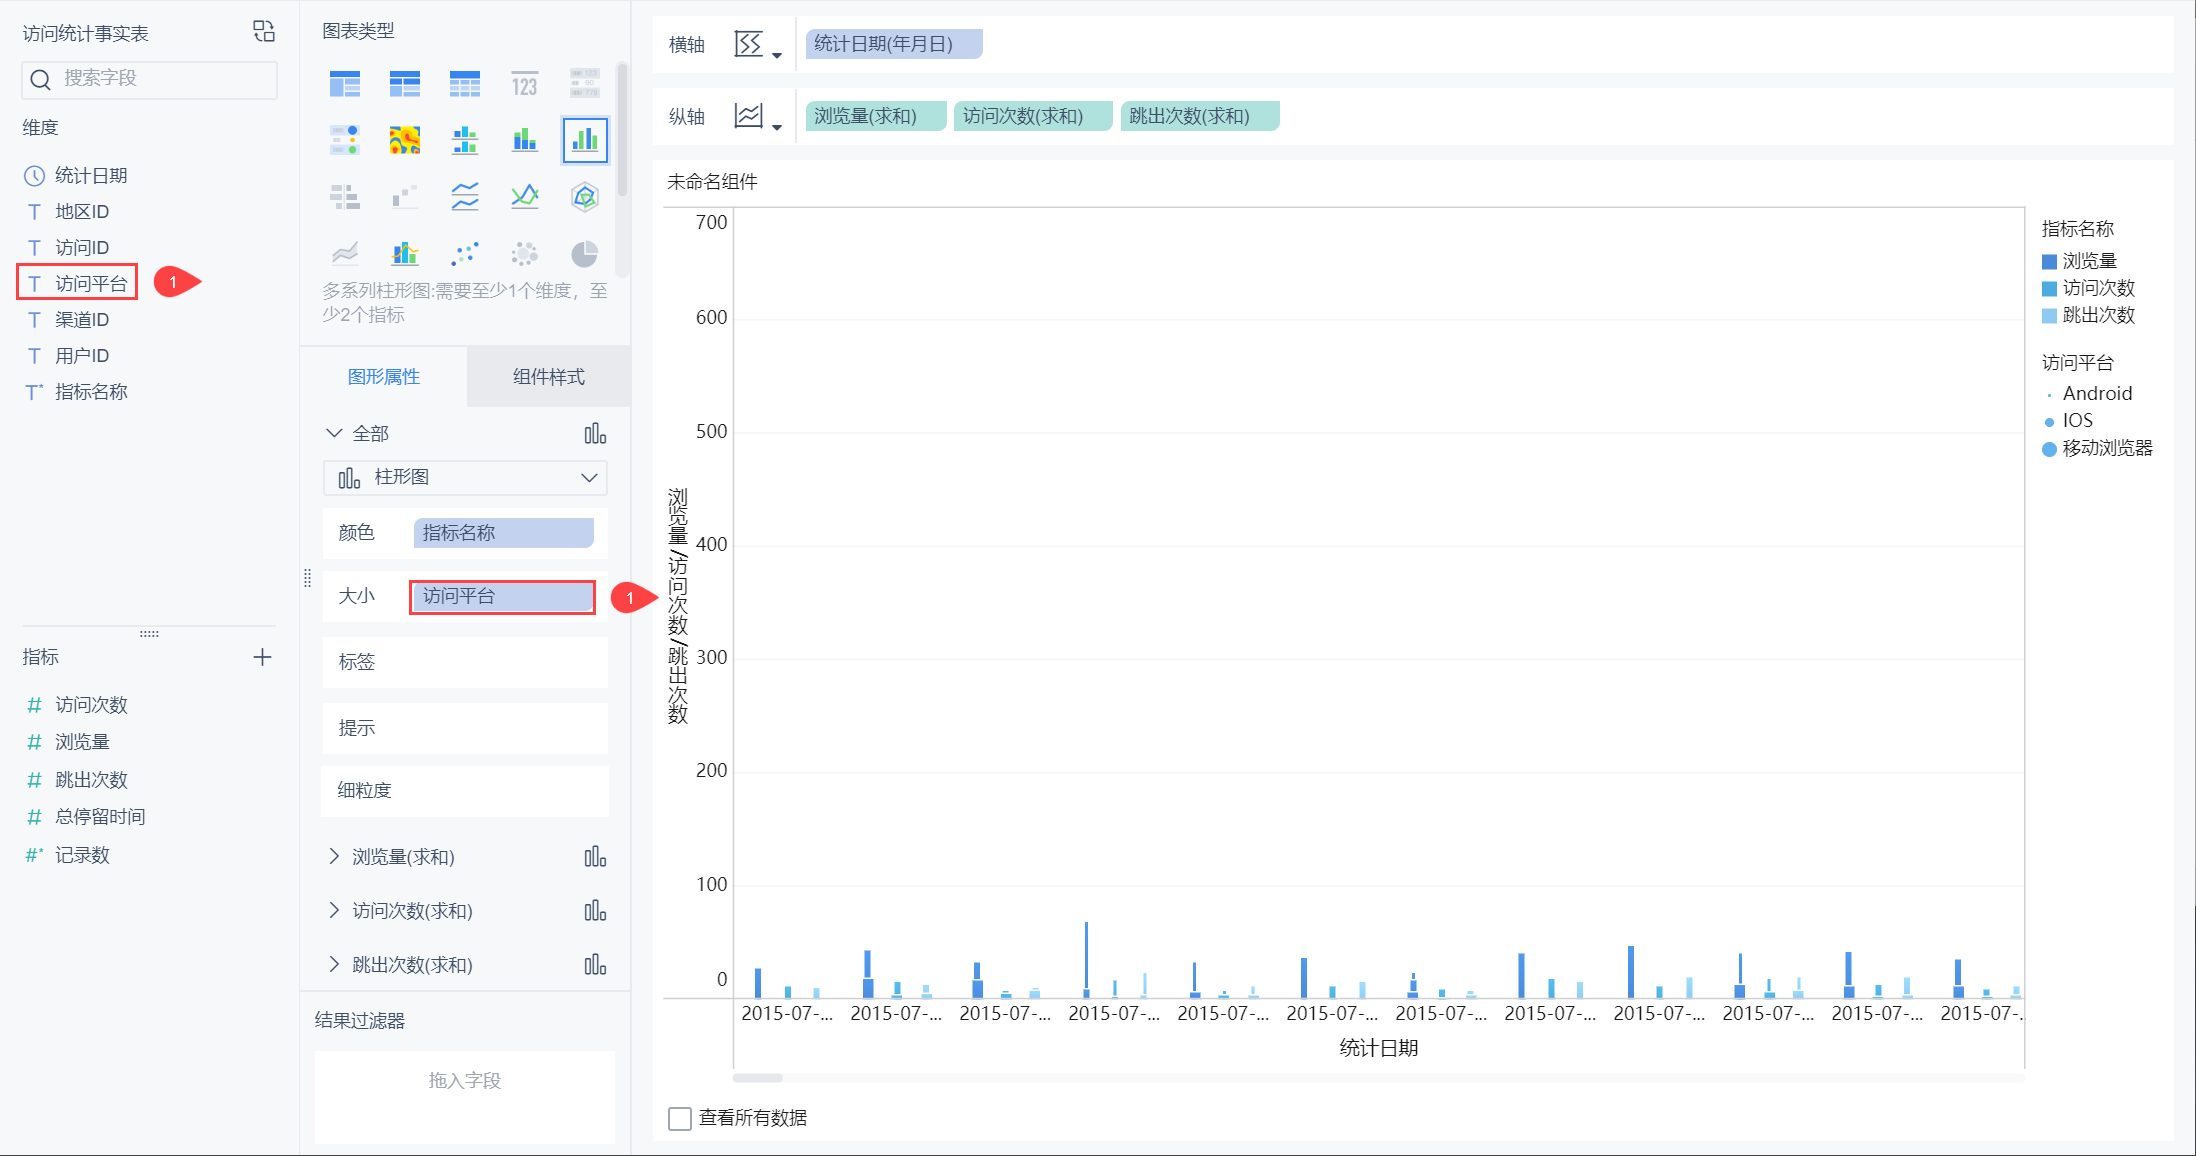The height and width of the screenshot is (1156, 2196).
Task: Click the add indicator plus icon
Action: click(262, 657)
